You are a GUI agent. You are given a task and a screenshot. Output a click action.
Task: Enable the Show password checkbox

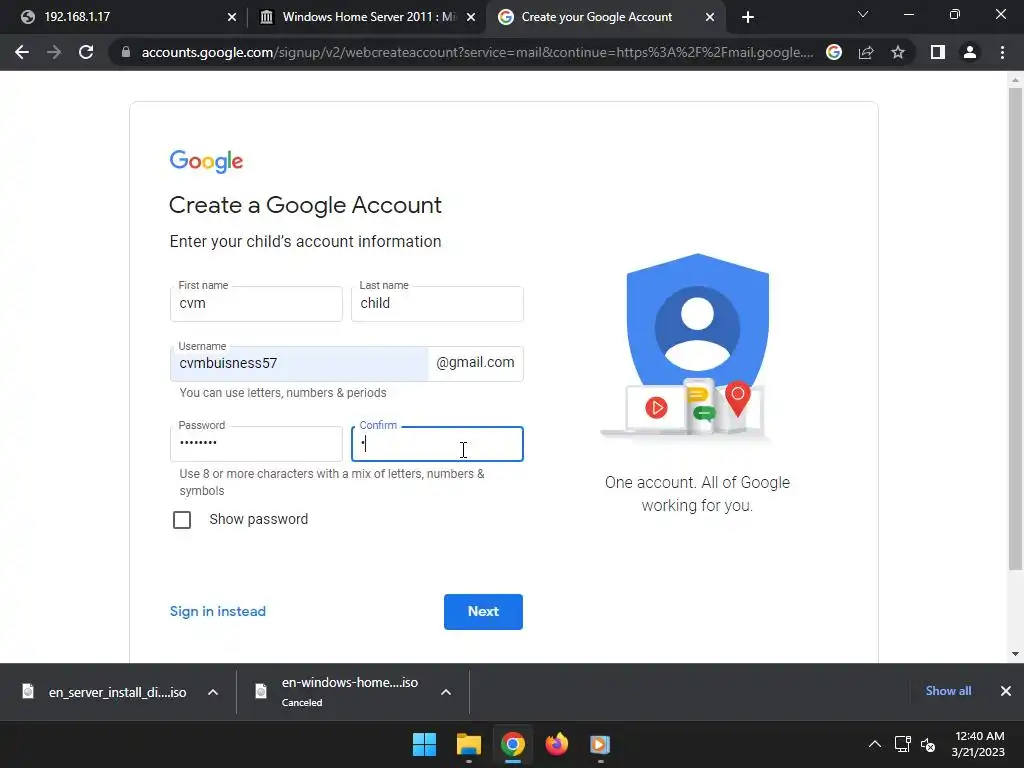coord(182,520)
